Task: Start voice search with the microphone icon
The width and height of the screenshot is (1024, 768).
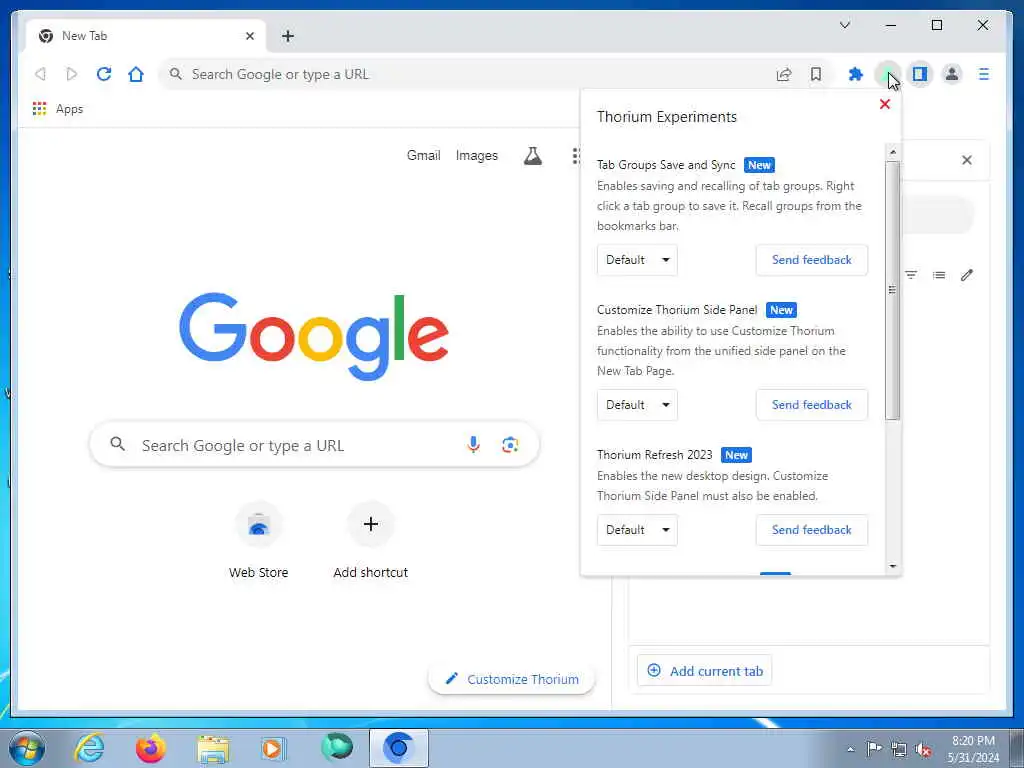Action: click(473, 445)
